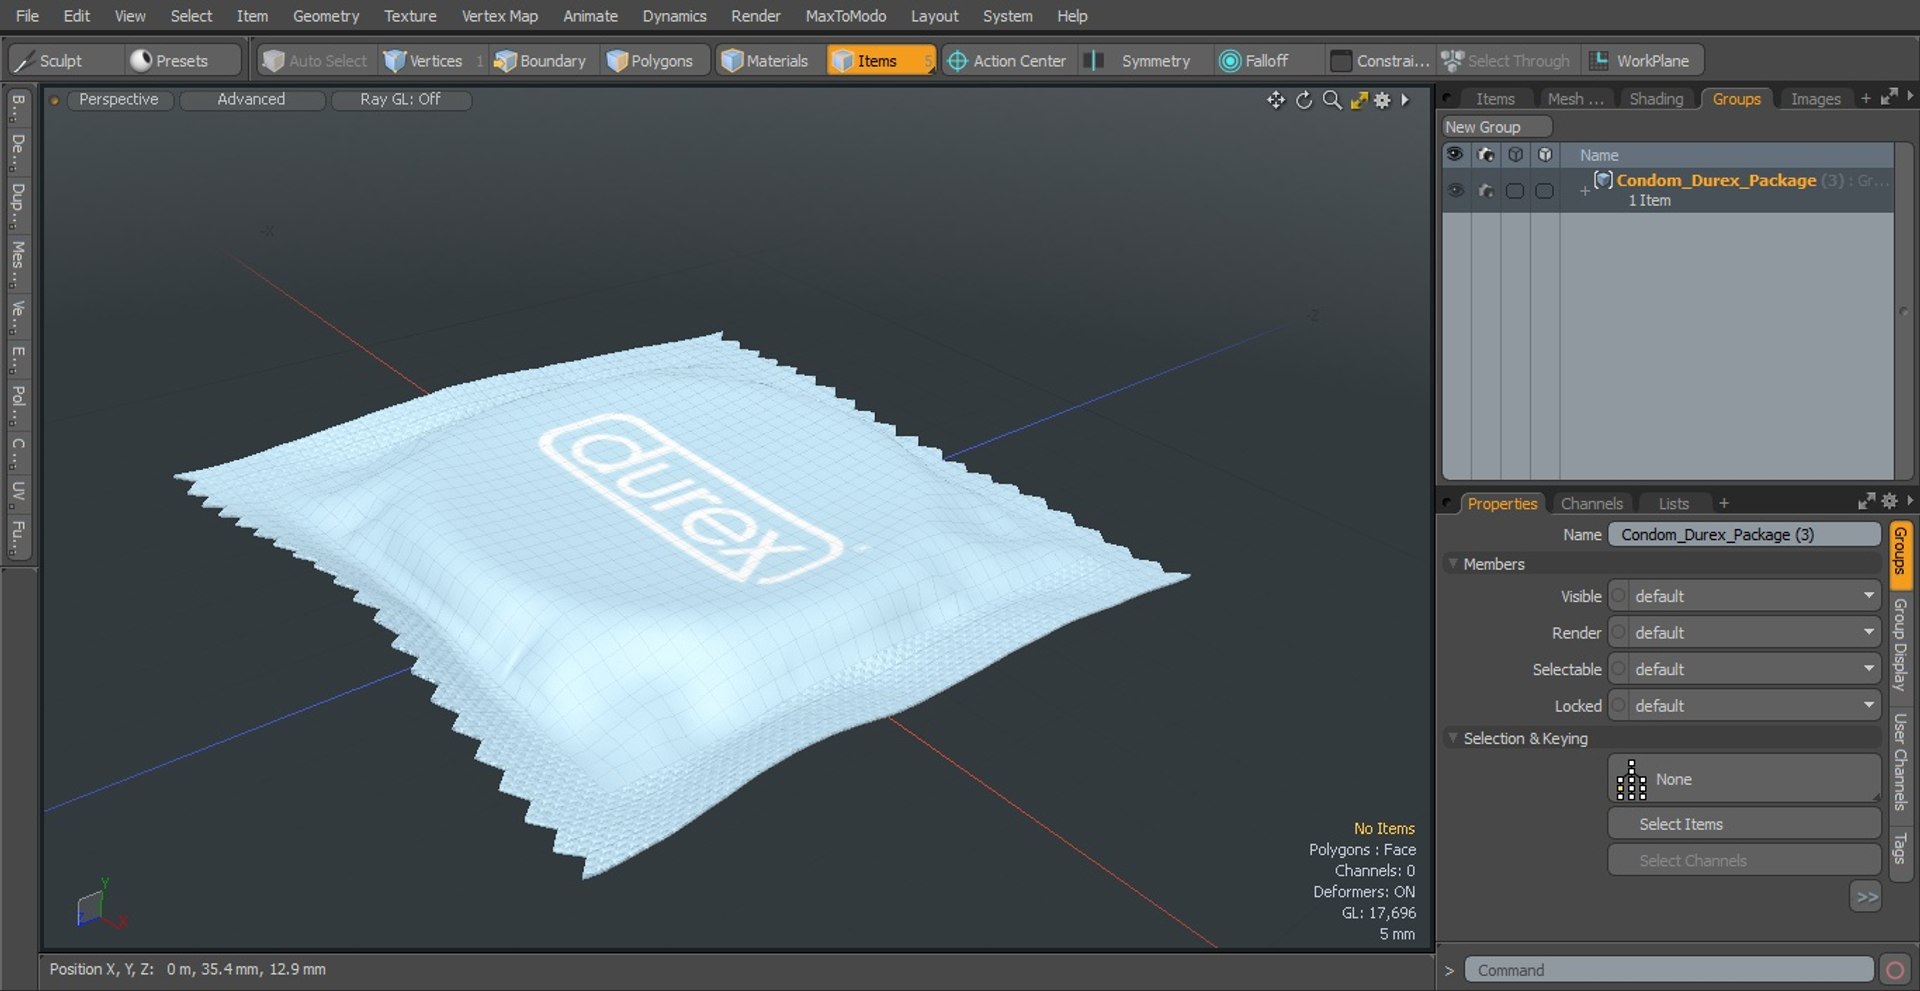This screenshot has height=991, width=1920.
Task: Open the Advanced shading style dropdown
Action: [x=251, y=99]
